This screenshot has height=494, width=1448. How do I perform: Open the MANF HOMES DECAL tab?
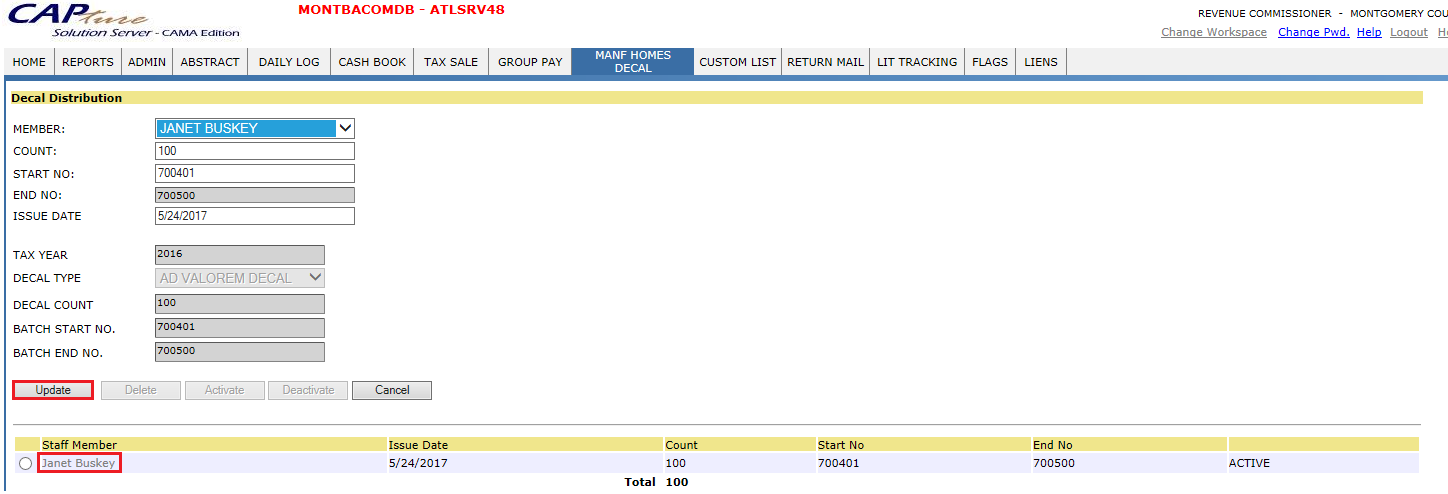(x=632, y=62)
